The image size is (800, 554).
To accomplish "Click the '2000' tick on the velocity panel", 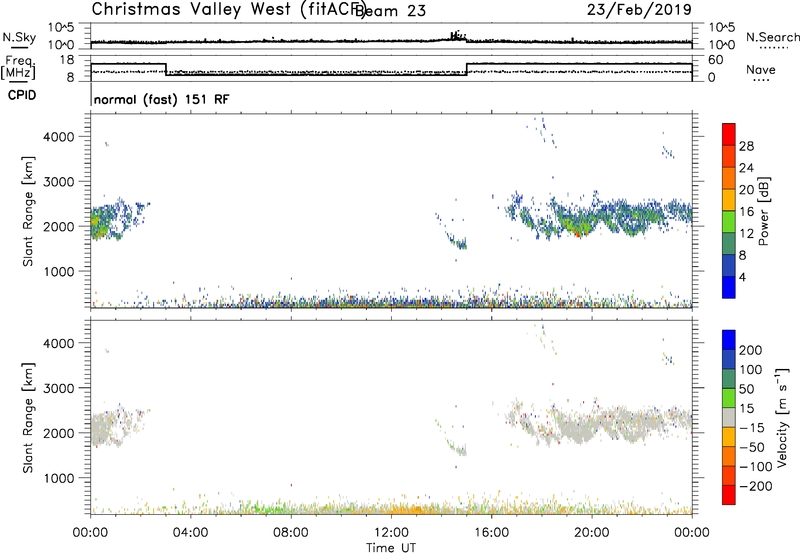I will (59, 433).
